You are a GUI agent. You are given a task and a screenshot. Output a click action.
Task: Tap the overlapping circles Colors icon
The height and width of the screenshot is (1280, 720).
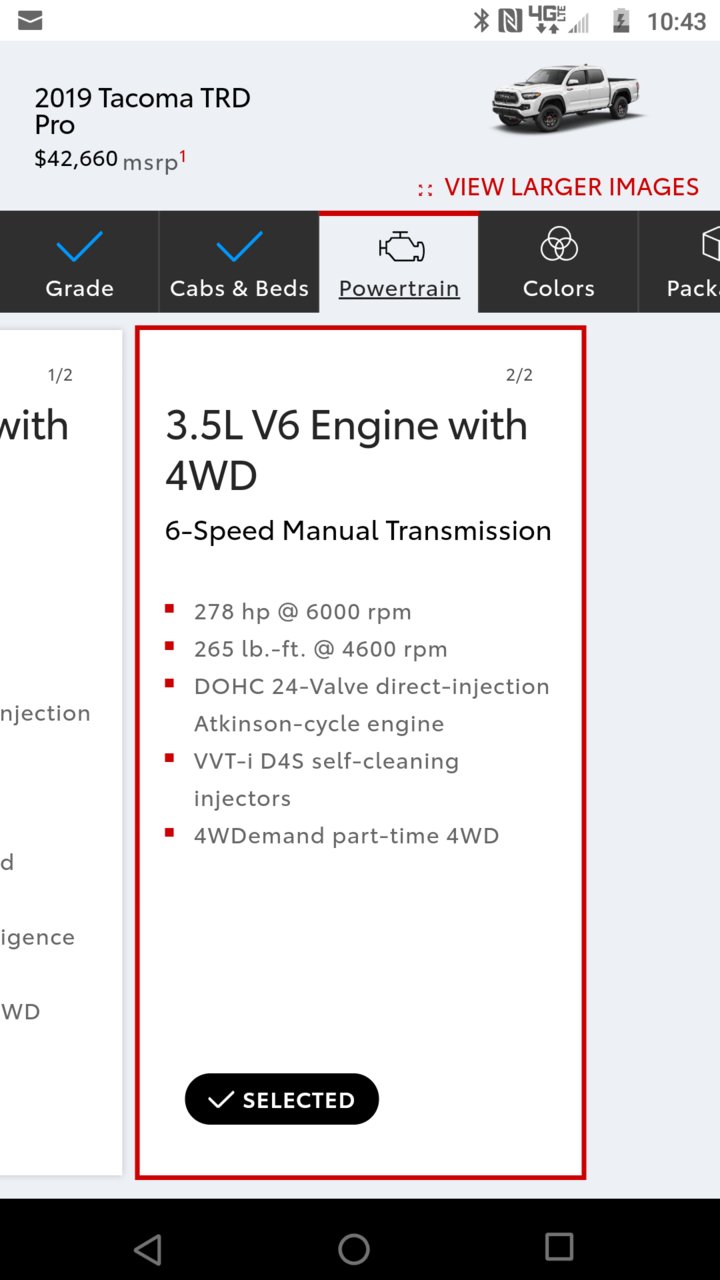point(559,246)
